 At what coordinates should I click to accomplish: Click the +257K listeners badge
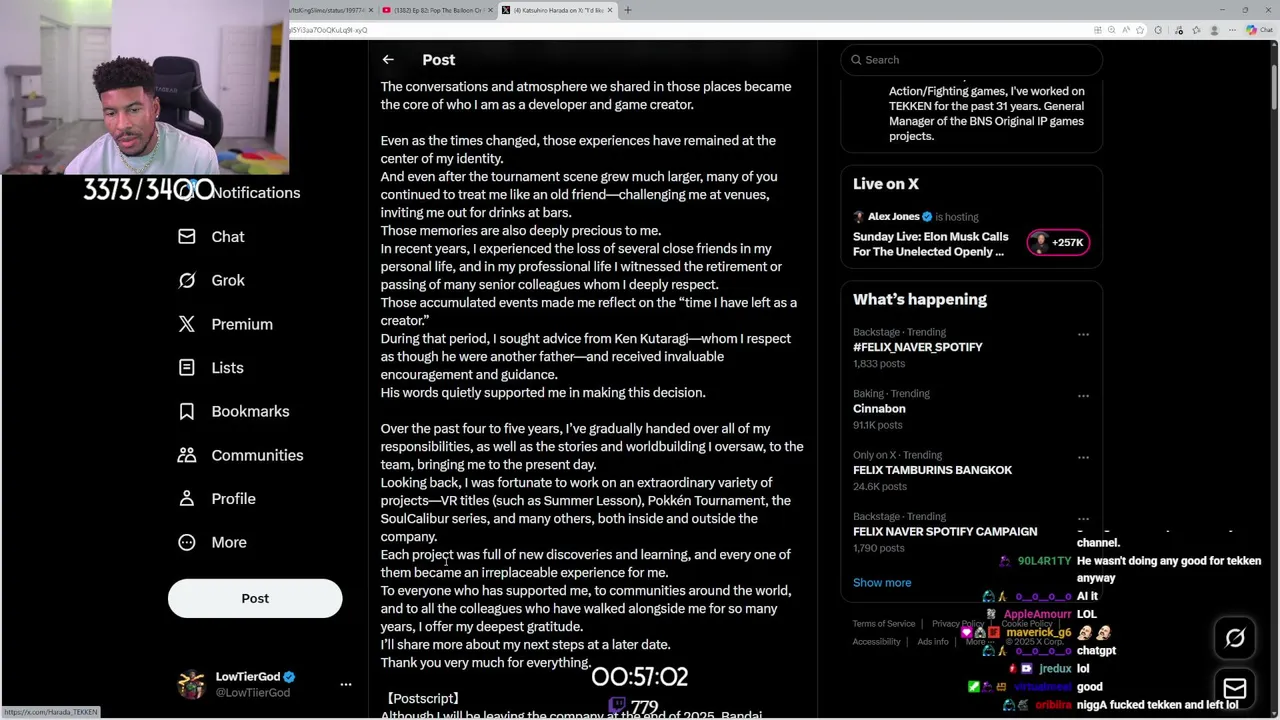tap(1058, 242)
